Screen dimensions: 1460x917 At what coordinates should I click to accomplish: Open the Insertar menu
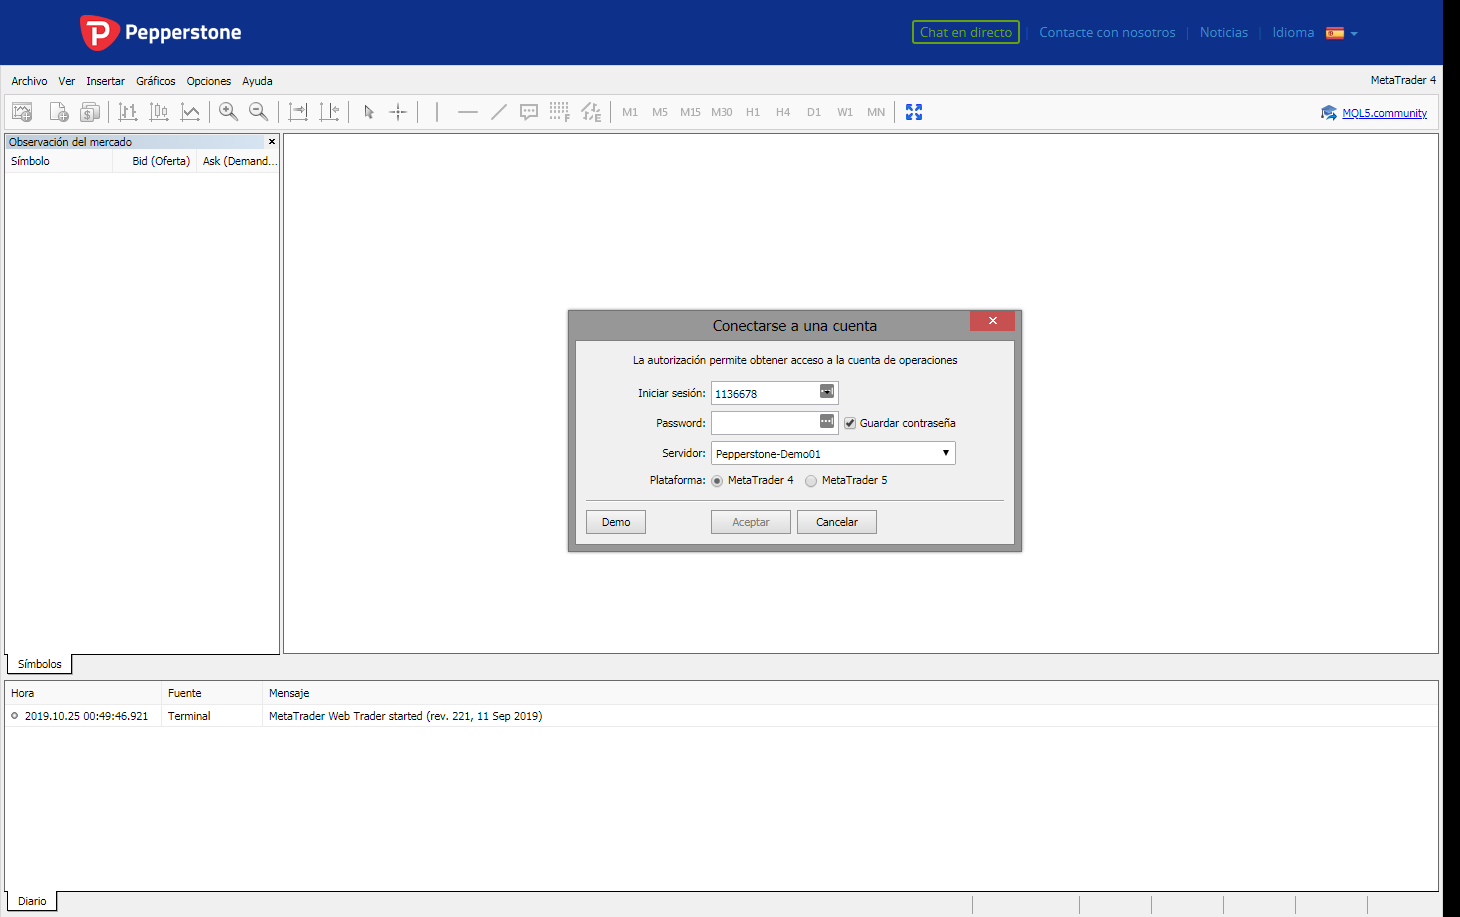point(105,81)
